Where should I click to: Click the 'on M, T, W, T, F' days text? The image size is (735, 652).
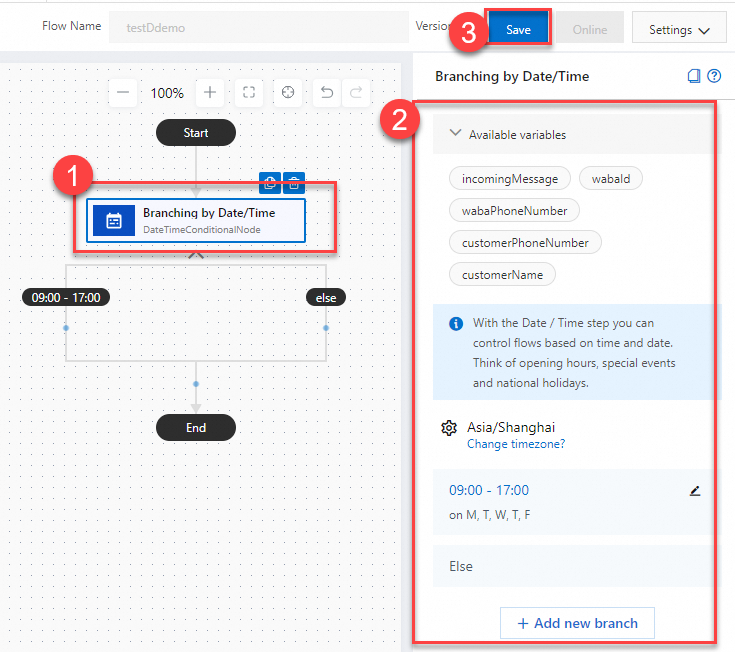point(489,515)
